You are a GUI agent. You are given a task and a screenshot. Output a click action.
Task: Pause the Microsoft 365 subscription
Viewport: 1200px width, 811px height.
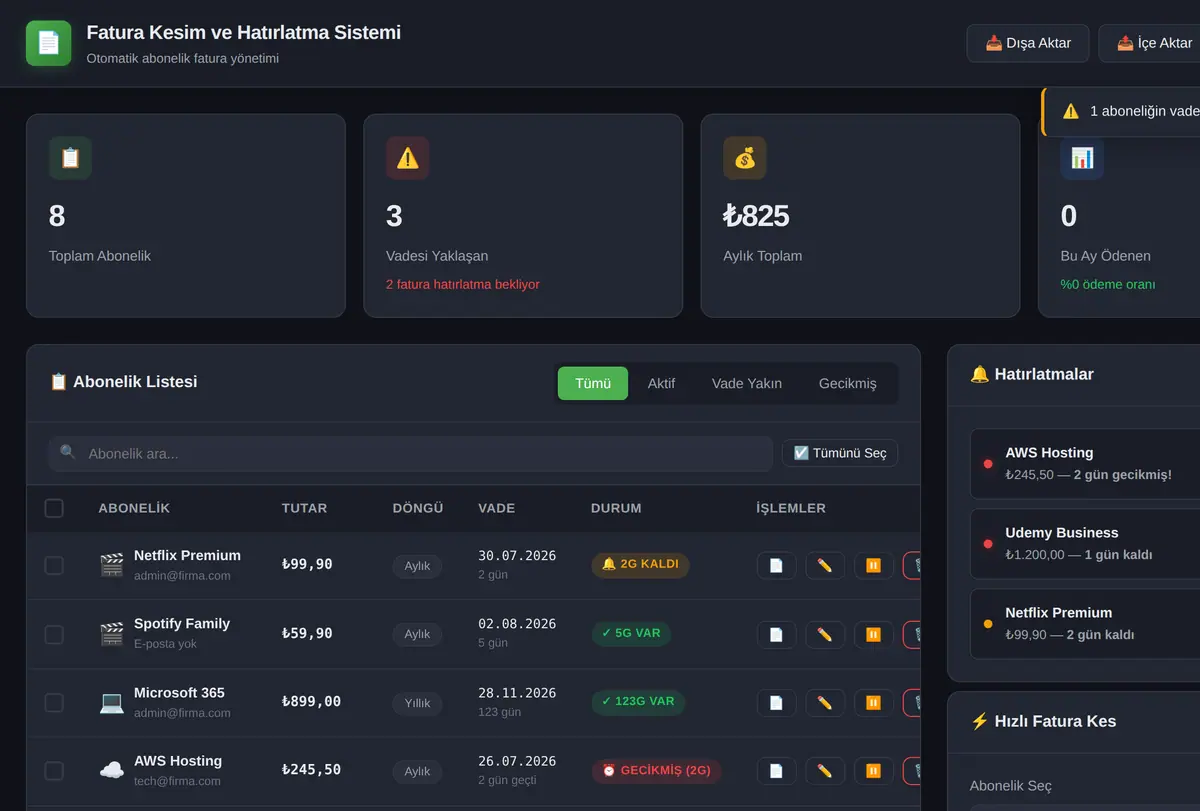pos(873,702)
